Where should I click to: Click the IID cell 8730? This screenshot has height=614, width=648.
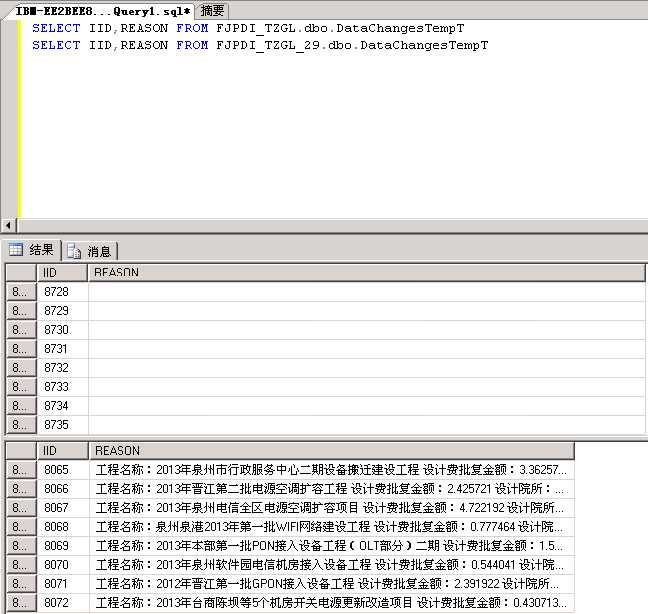tap(62, 330)
